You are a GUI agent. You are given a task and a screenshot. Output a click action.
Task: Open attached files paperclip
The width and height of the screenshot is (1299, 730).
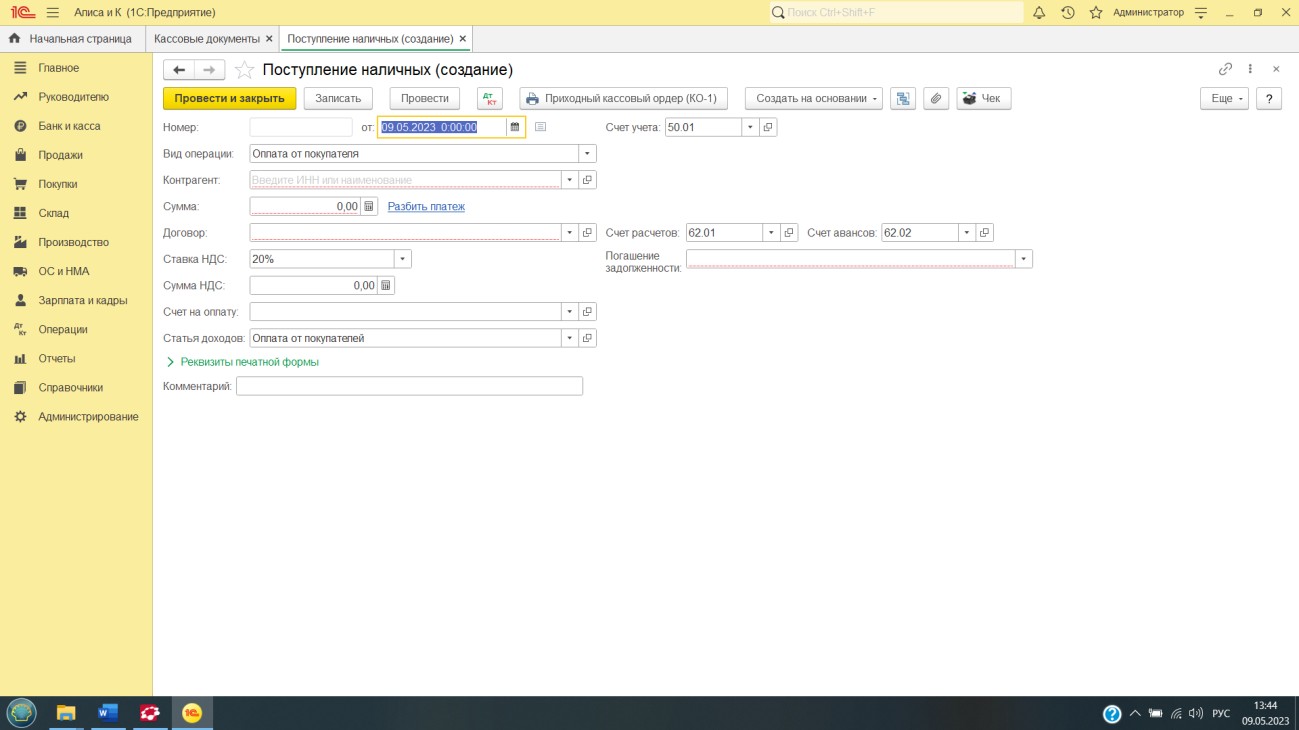pos(936,98)
